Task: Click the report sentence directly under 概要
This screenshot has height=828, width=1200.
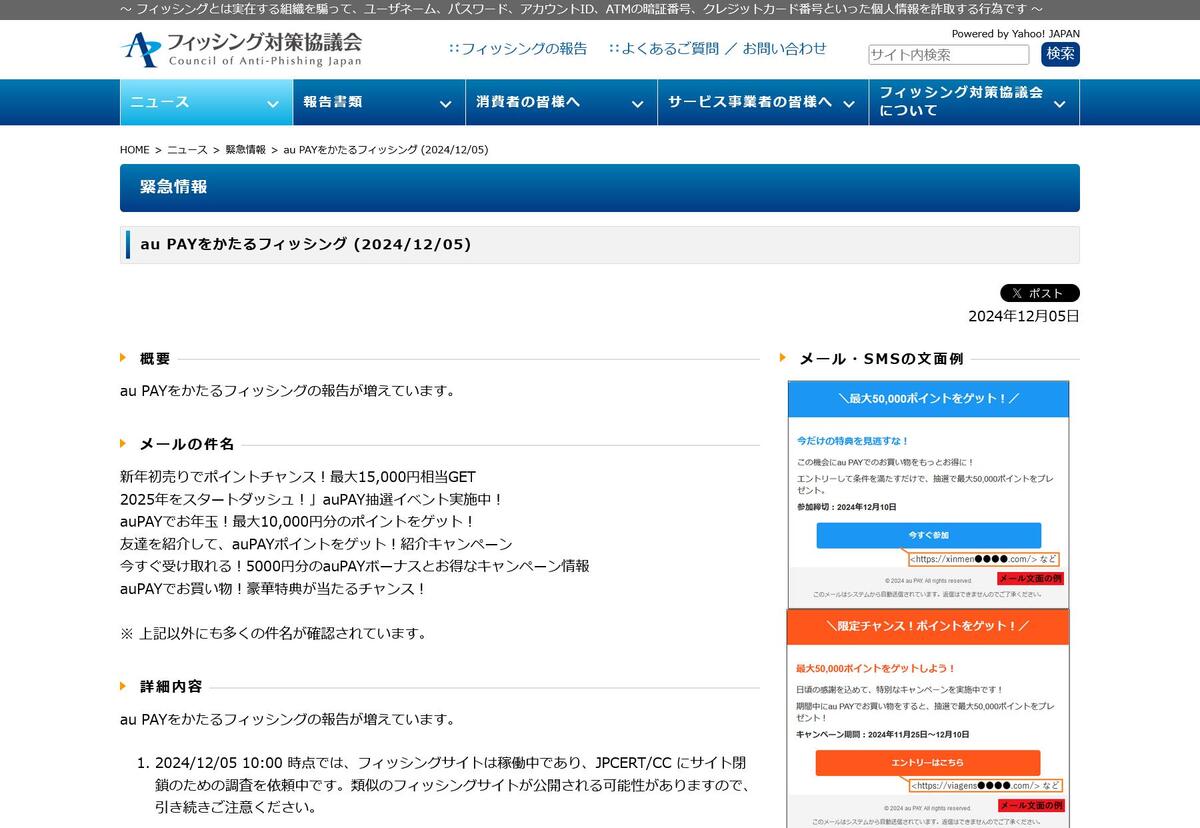Action: coord(288,390)
